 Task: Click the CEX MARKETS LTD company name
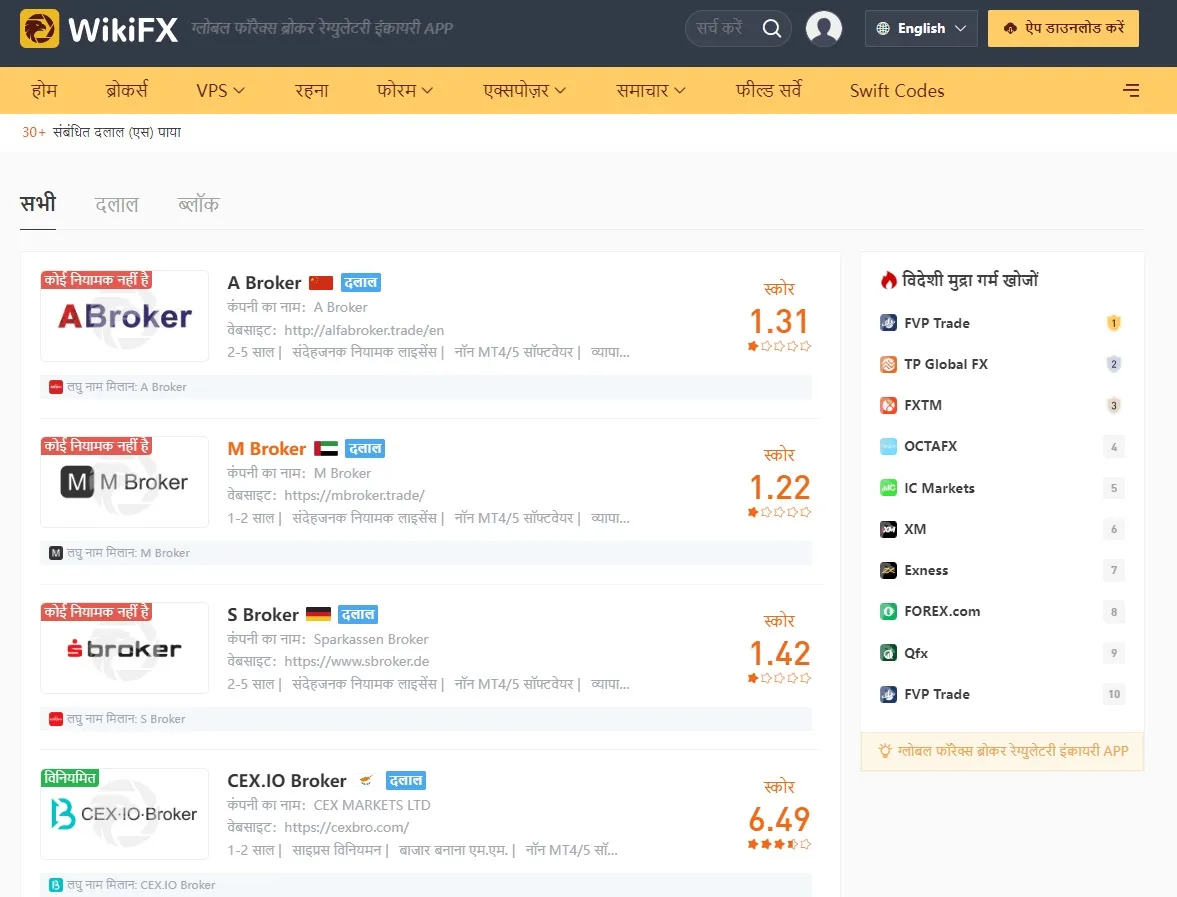point(372,805)
